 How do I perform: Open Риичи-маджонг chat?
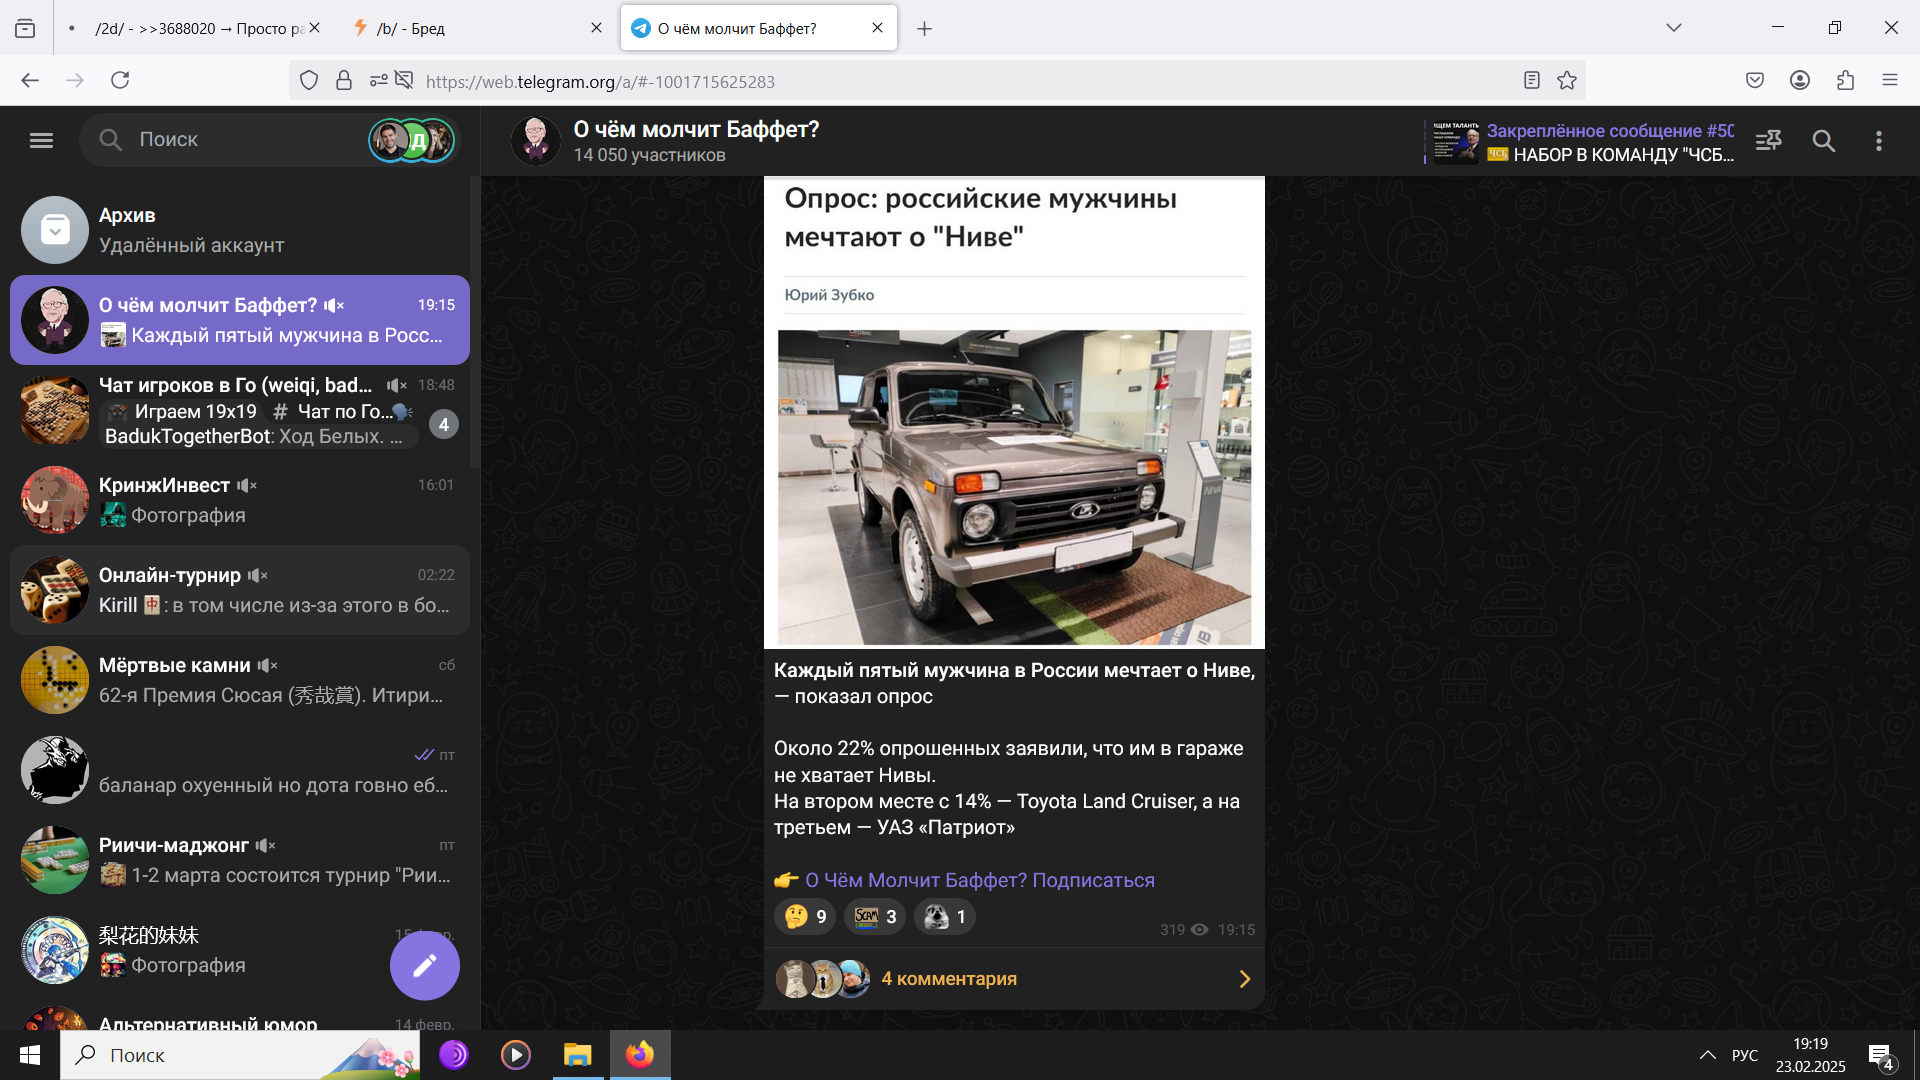240,860
